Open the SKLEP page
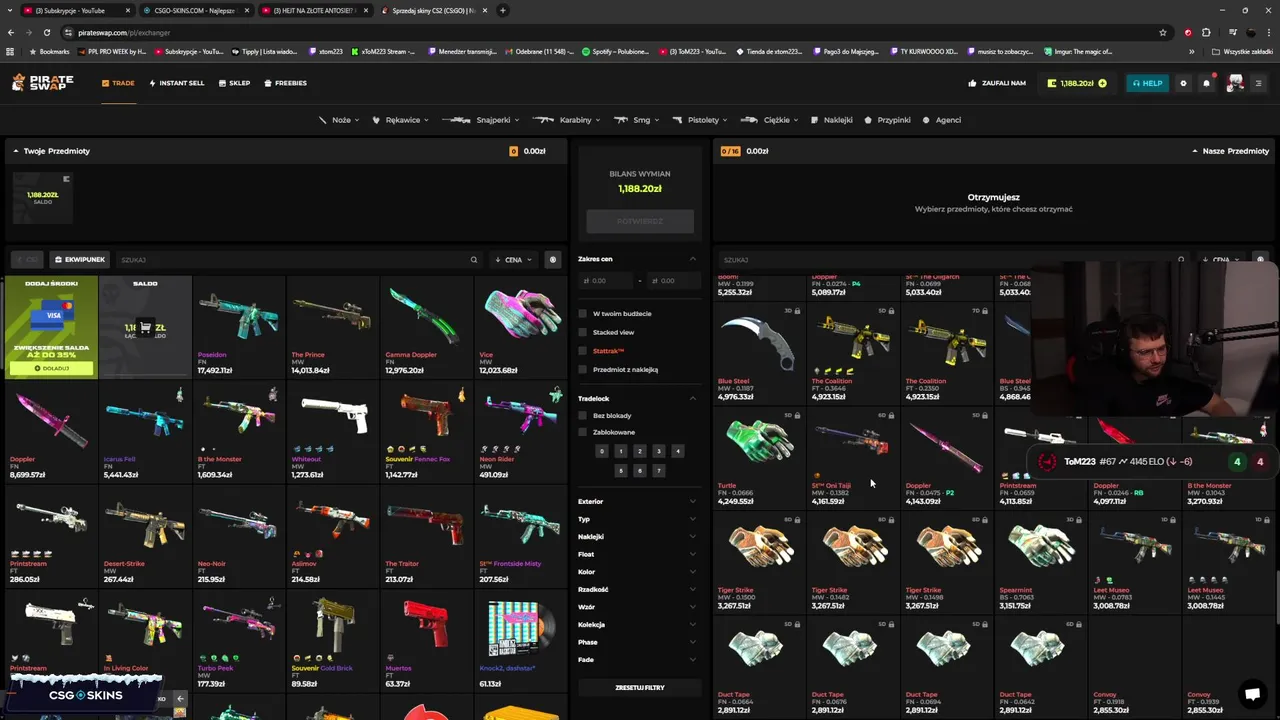Screen dimensions: 1280x720 pos(235,83)
